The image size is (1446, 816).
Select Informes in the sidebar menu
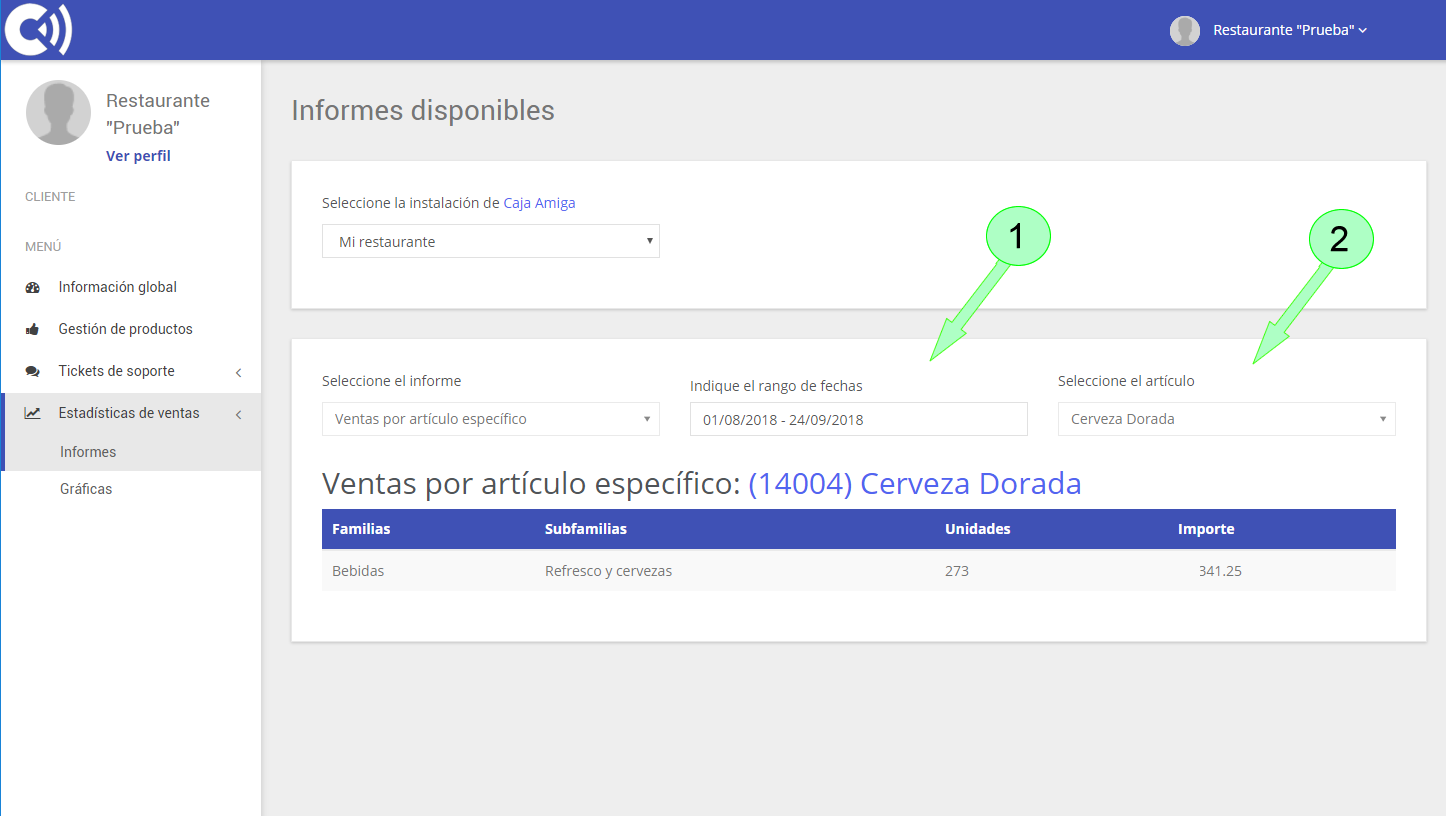point(87,451)
